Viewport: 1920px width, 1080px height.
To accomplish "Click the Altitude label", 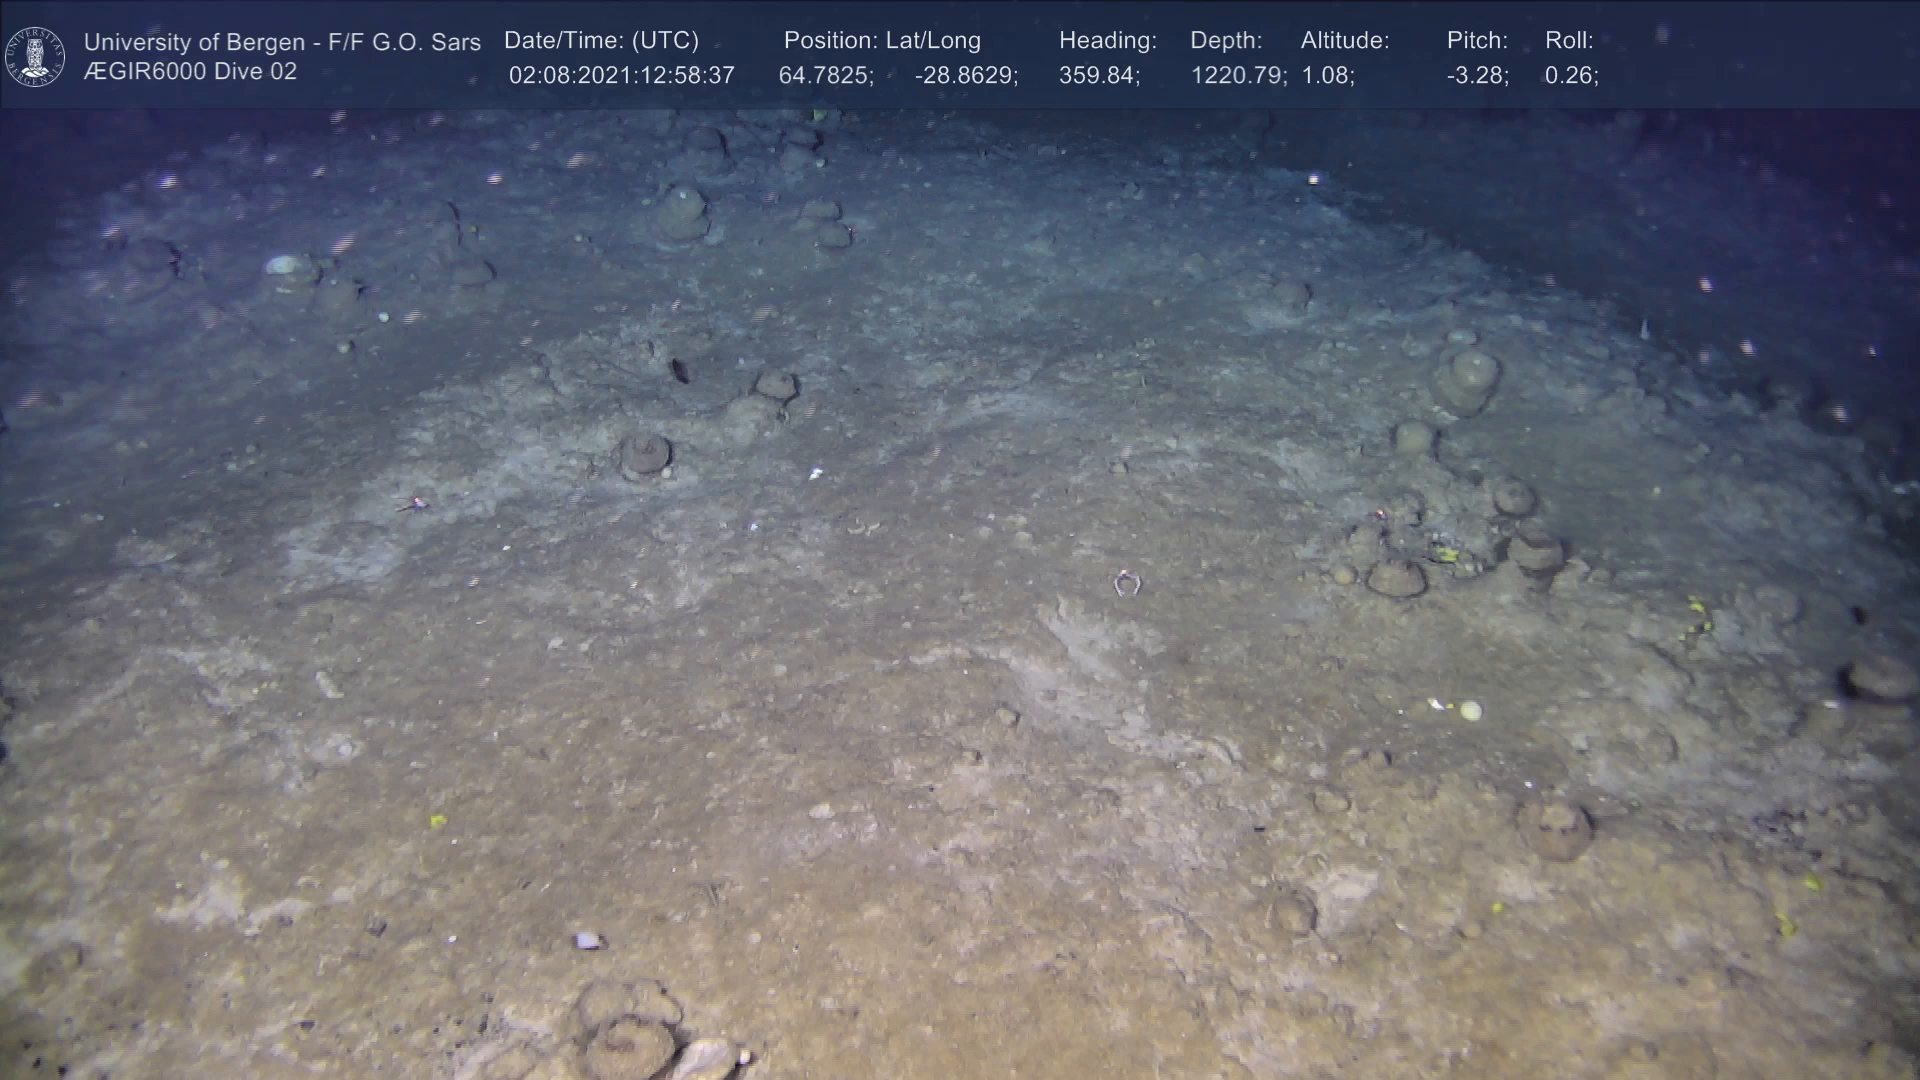I will click(1345, 41).
